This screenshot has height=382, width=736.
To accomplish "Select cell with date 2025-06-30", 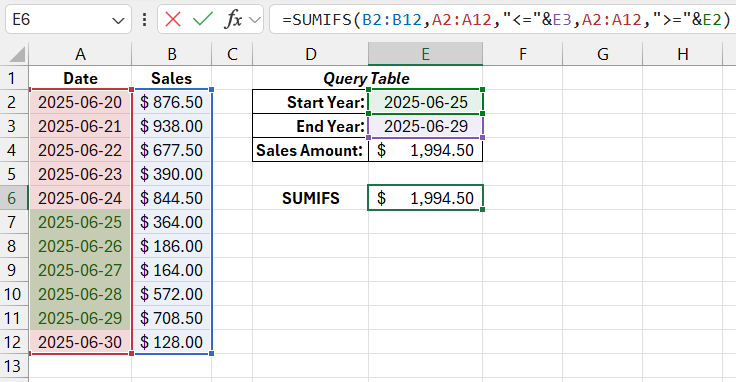I will (80, 342).
